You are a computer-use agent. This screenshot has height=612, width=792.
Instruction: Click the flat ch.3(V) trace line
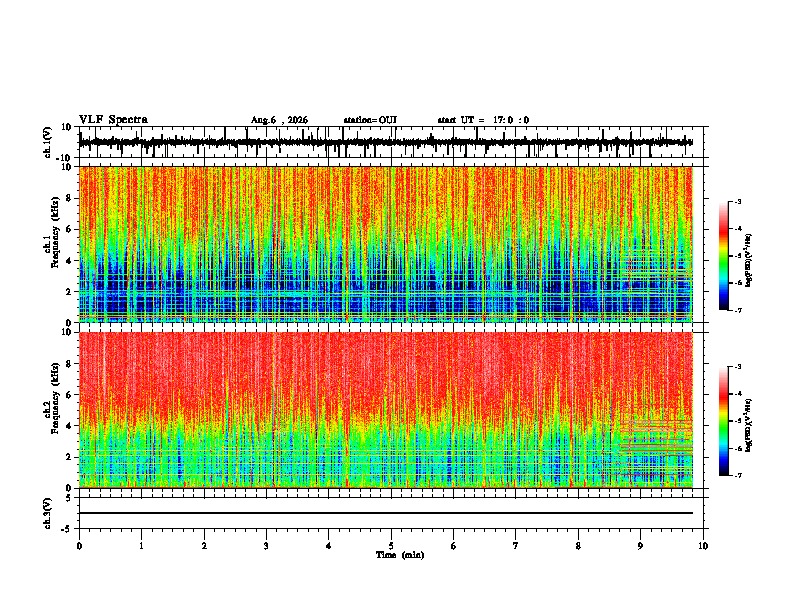[x=386, y=513]
